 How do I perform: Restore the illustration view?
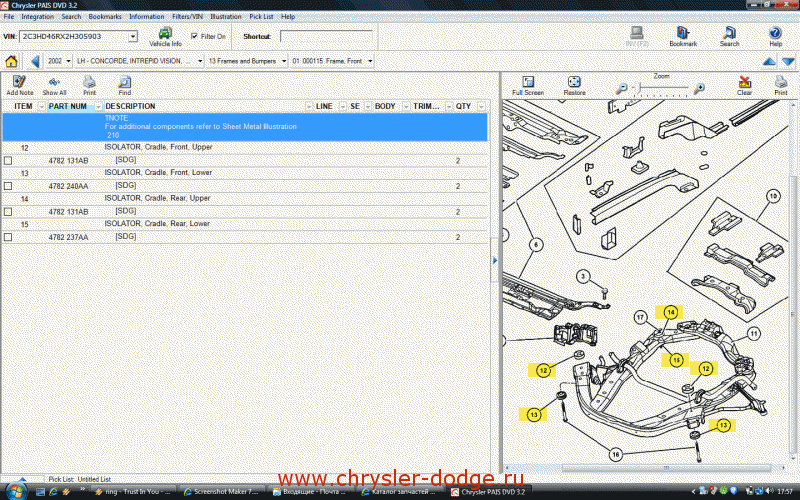click(574, 85)
